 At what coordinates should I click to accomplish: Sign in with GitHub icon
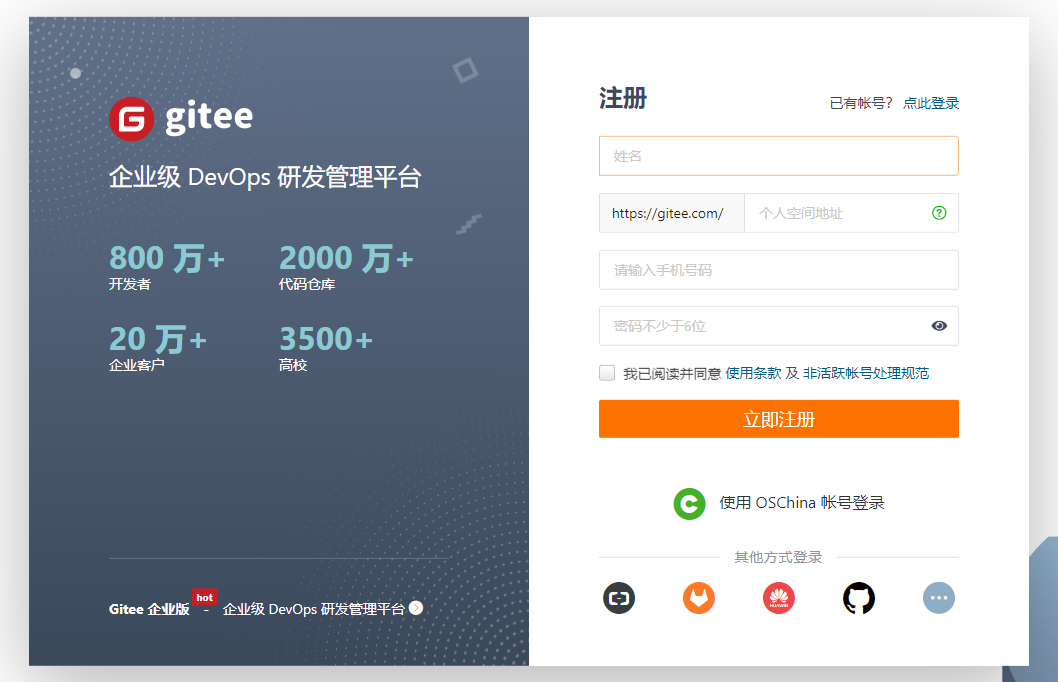point(858,598)
